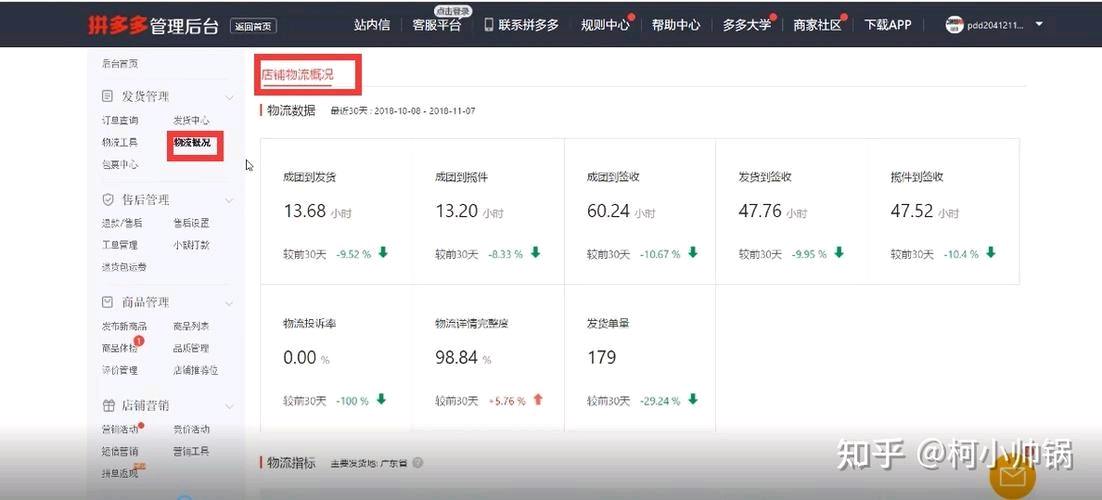Open 商品列表 in the sidebar
Screen dimensions: 1102x500
coord(191,326)
